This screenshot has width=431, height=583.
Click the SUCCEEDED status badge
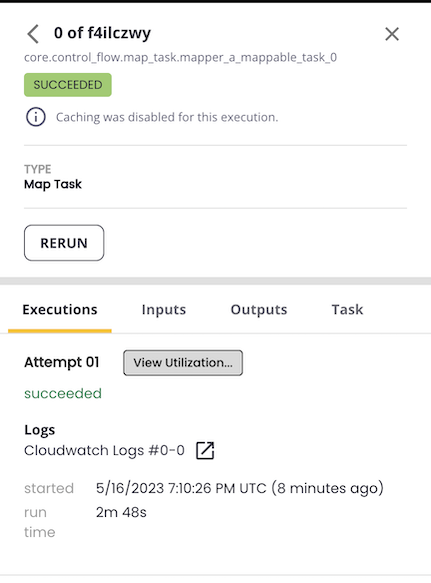point(68,85)
